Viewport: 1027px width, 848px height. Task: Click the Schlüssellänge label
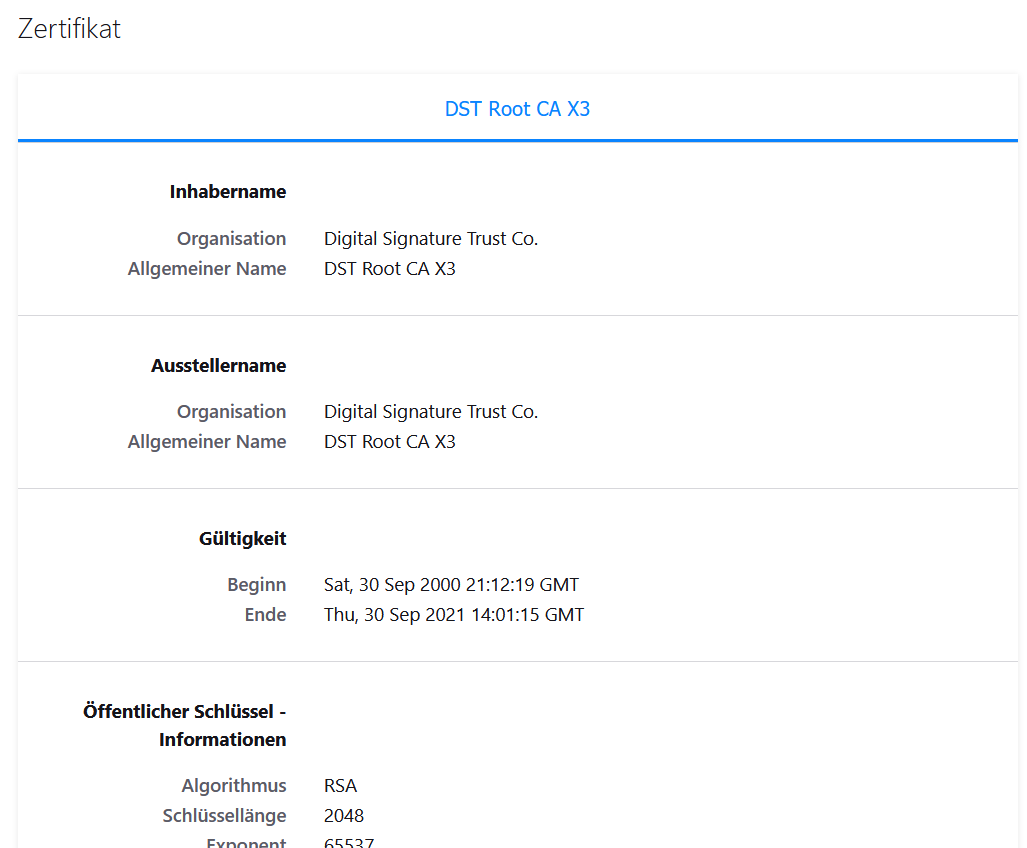[224, 816]
